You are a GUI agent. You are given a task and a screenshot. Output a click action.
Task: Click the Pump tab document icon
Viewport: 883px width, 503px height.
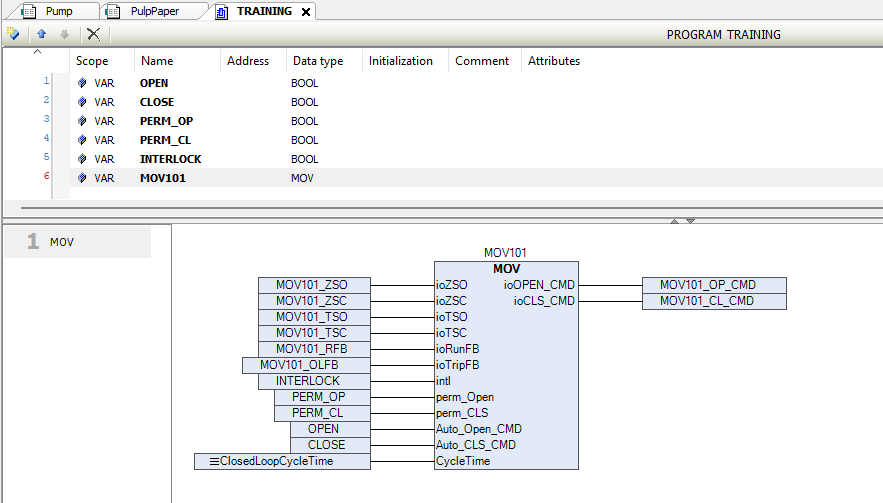[28, 11]
